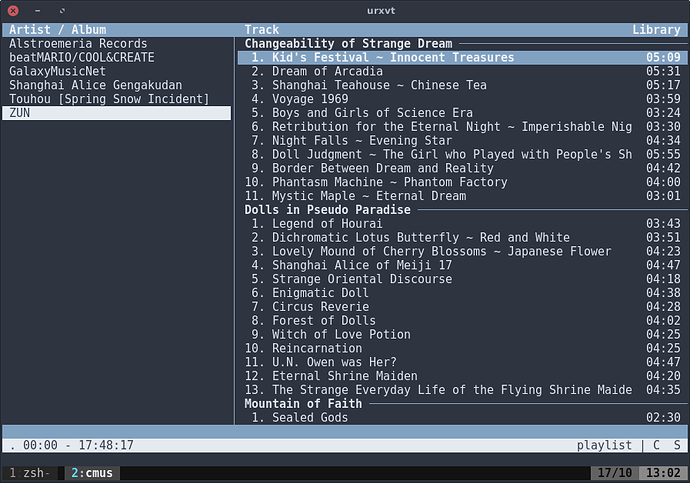Select track Eternal Shrine Maiden

(x=462, y=376)
